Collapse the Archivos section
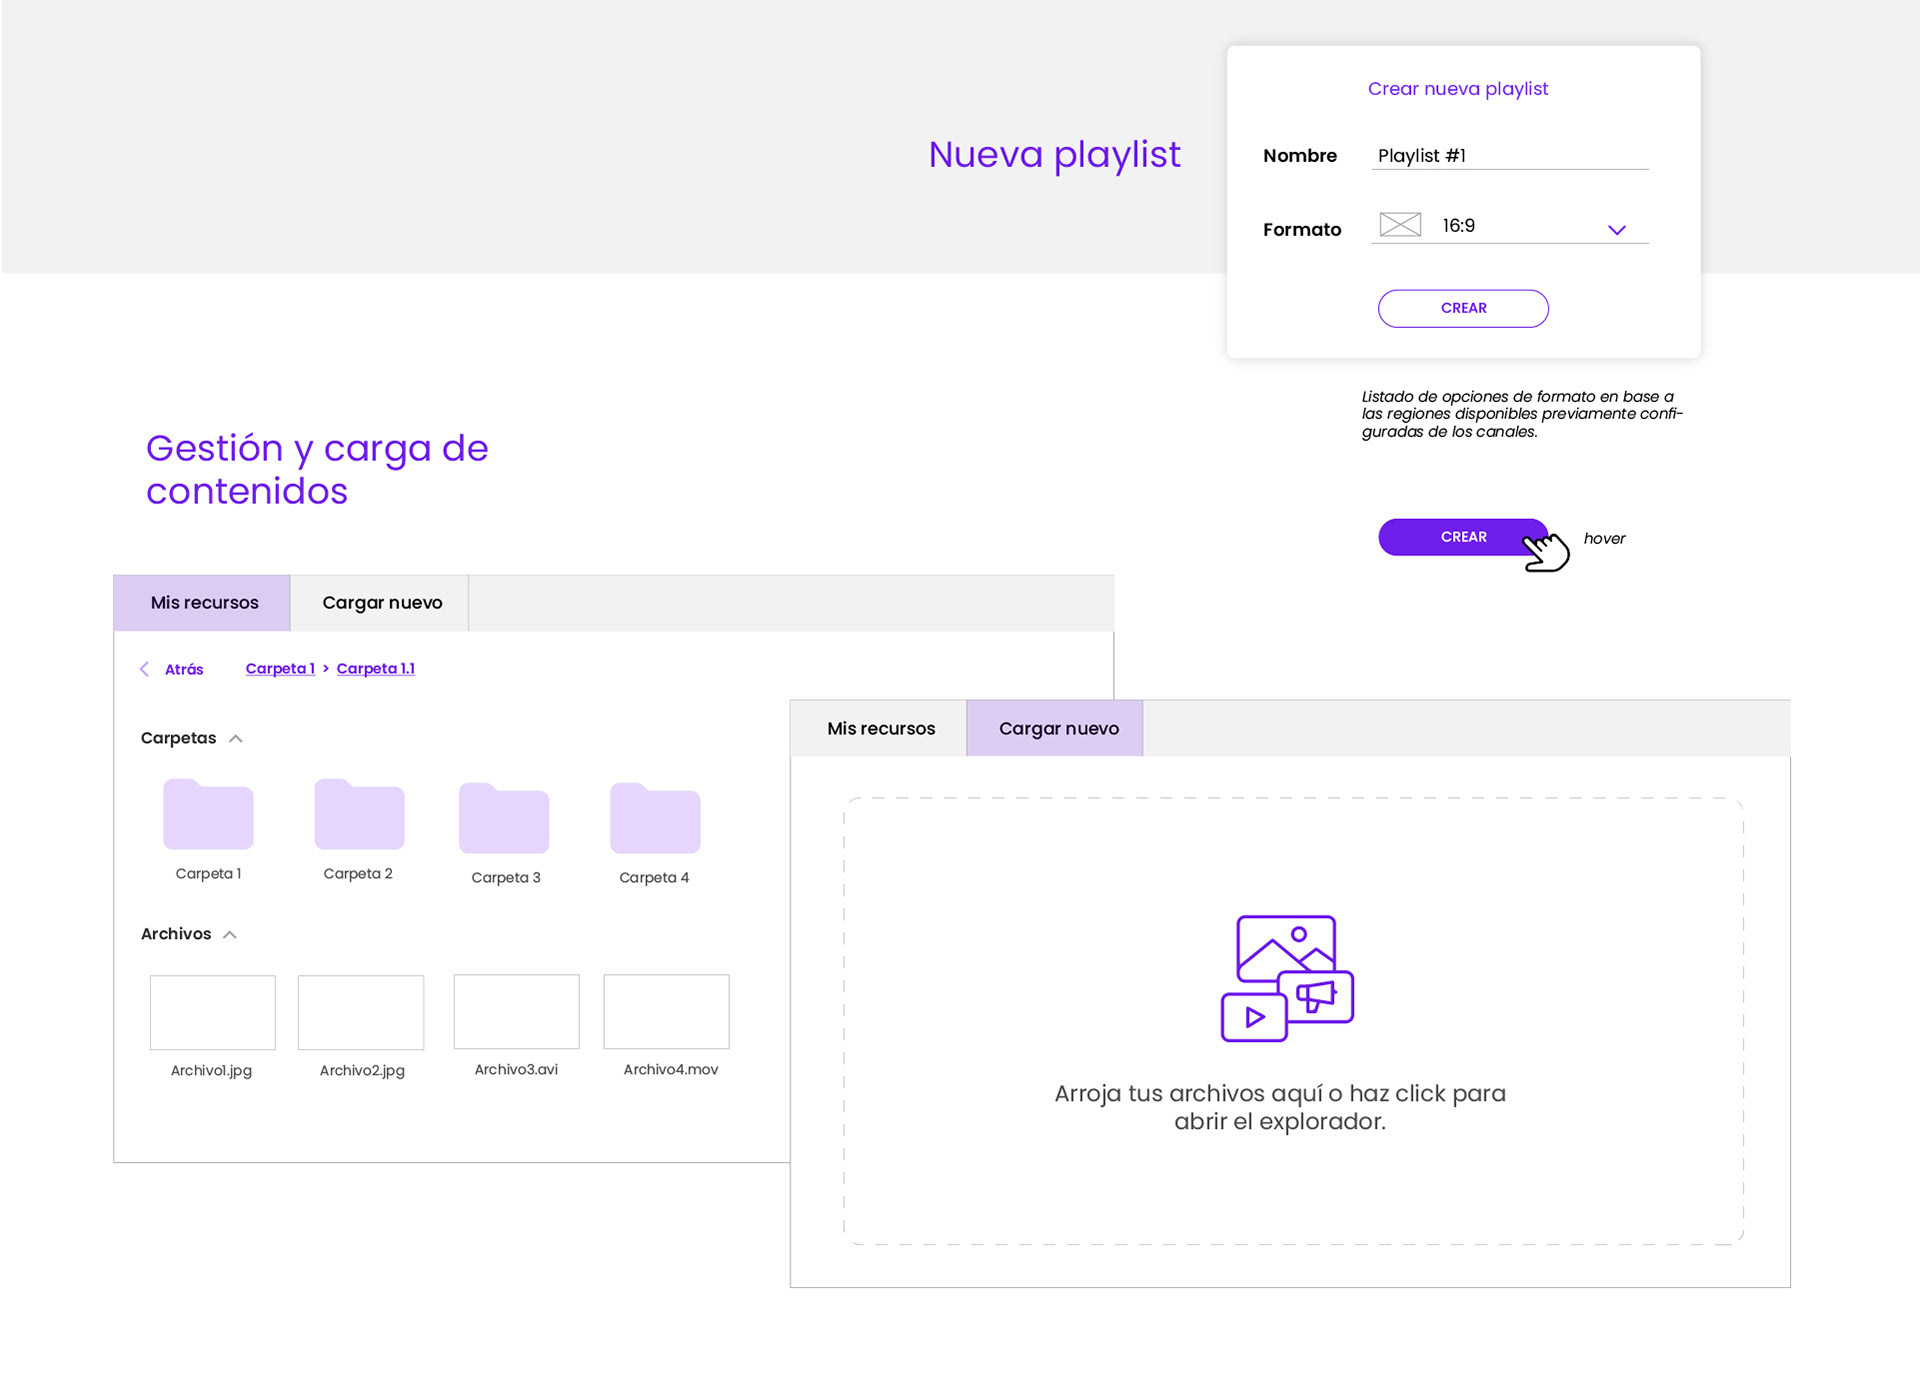The height and width of the screenshot is (1389, 1920). coord(230,935)
